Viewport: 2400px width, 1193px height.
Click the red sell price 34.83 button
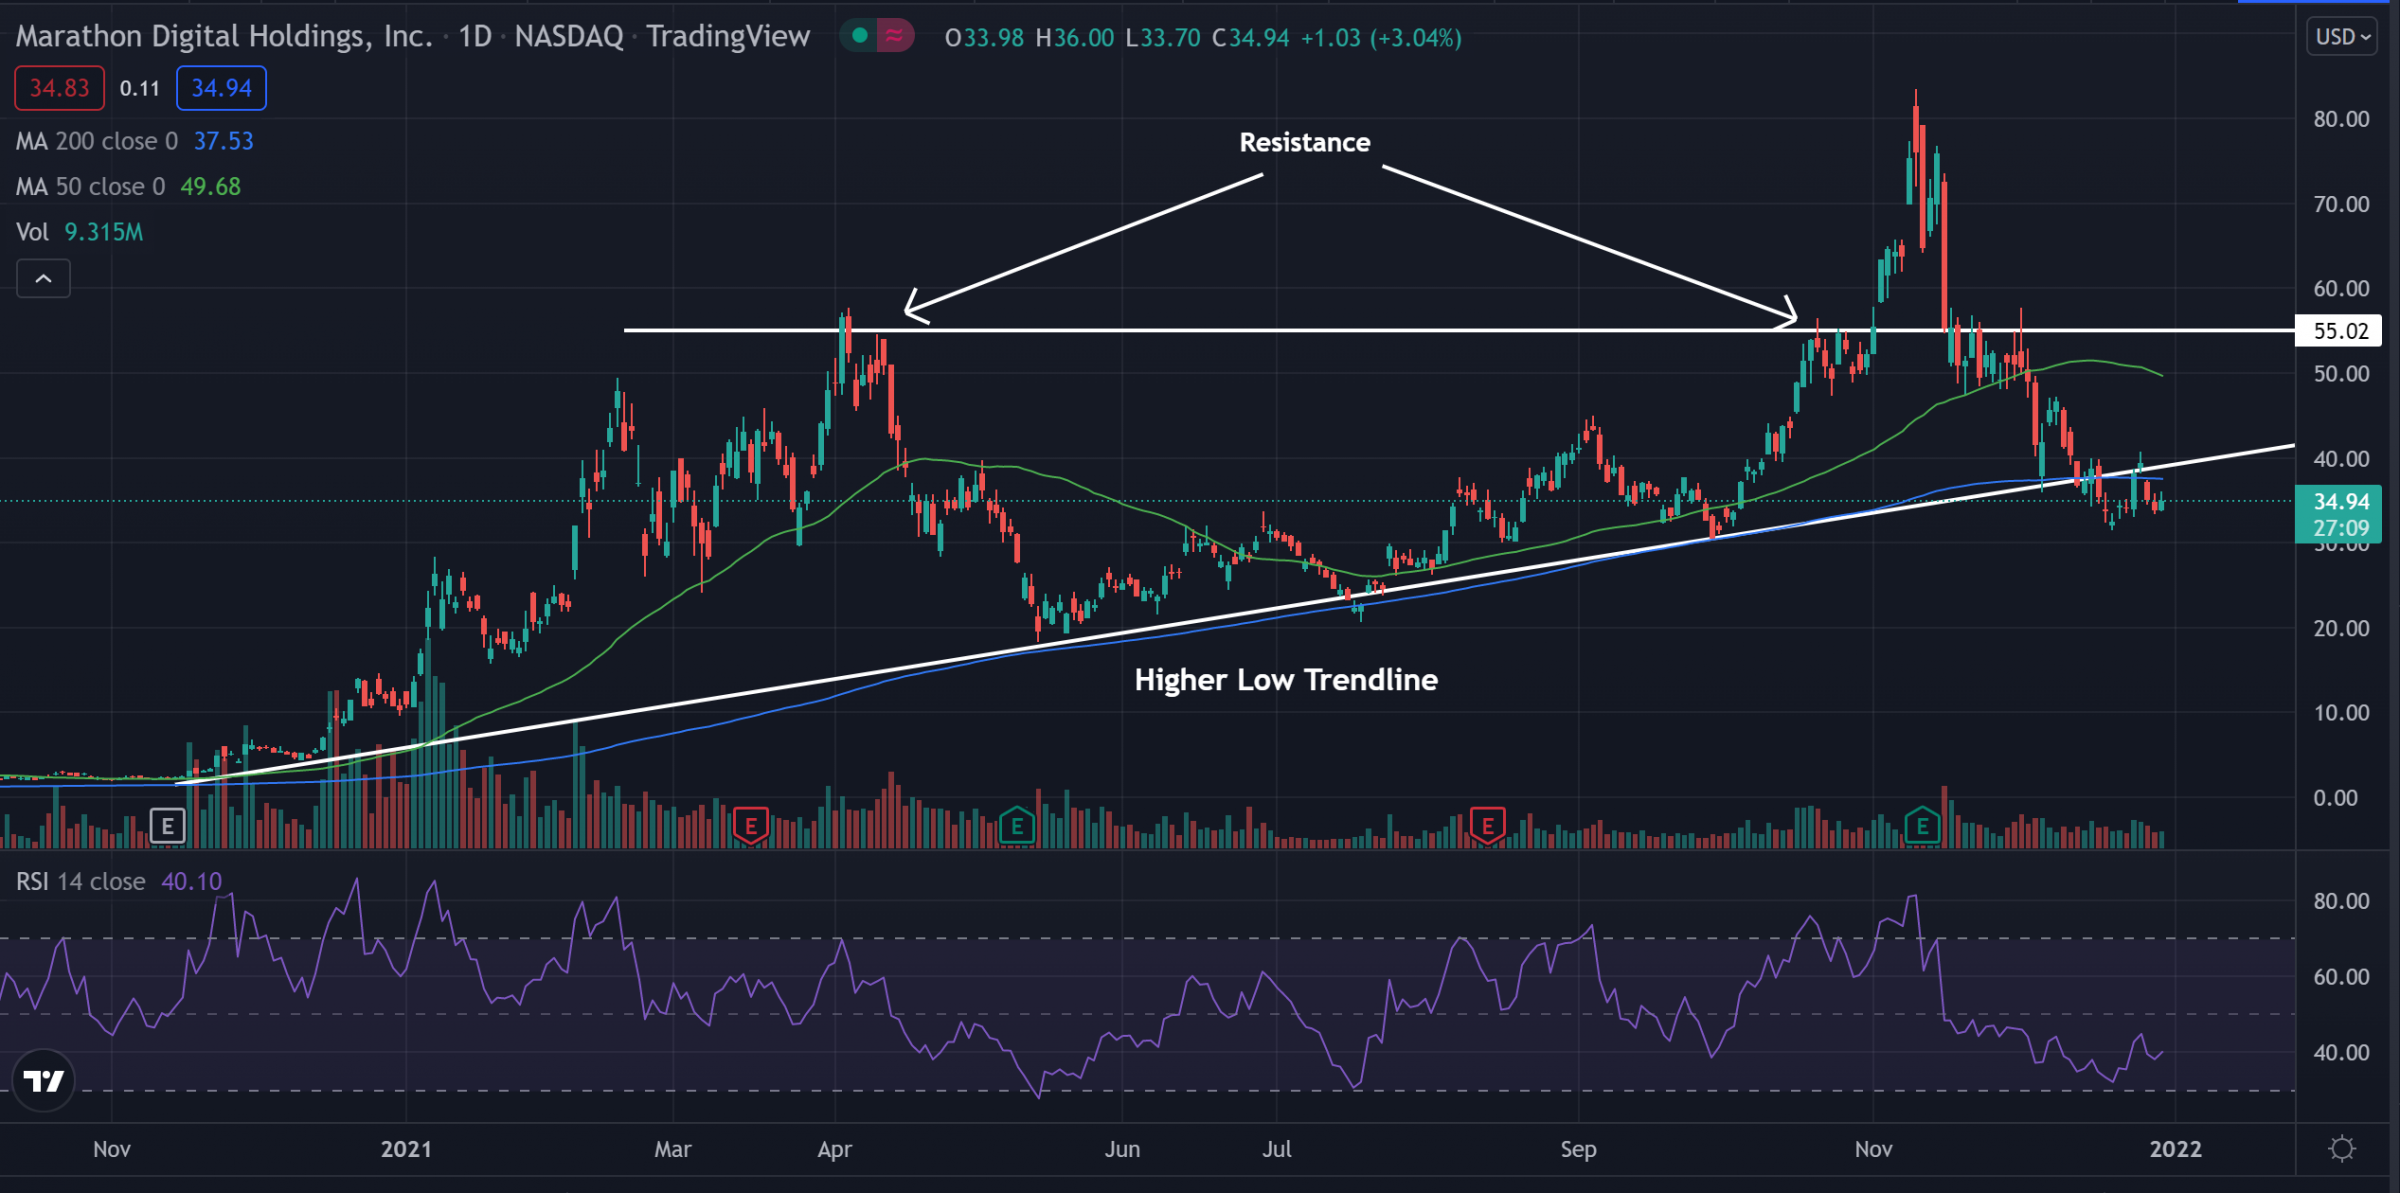[59, 88]
